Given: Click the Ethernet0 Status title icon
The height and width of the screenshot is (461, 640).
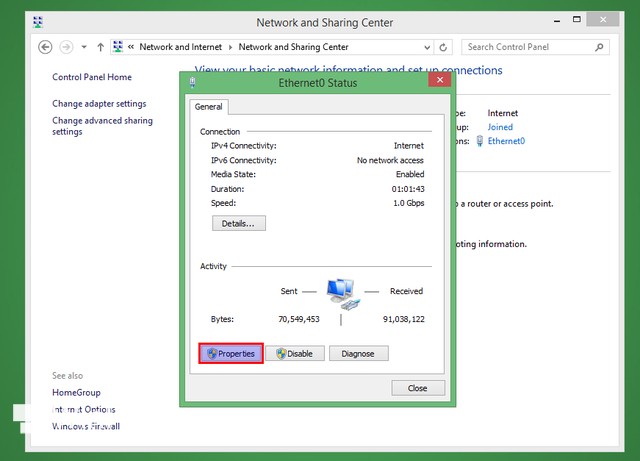Looking at the screenshot, I should (x=192, y=83).
